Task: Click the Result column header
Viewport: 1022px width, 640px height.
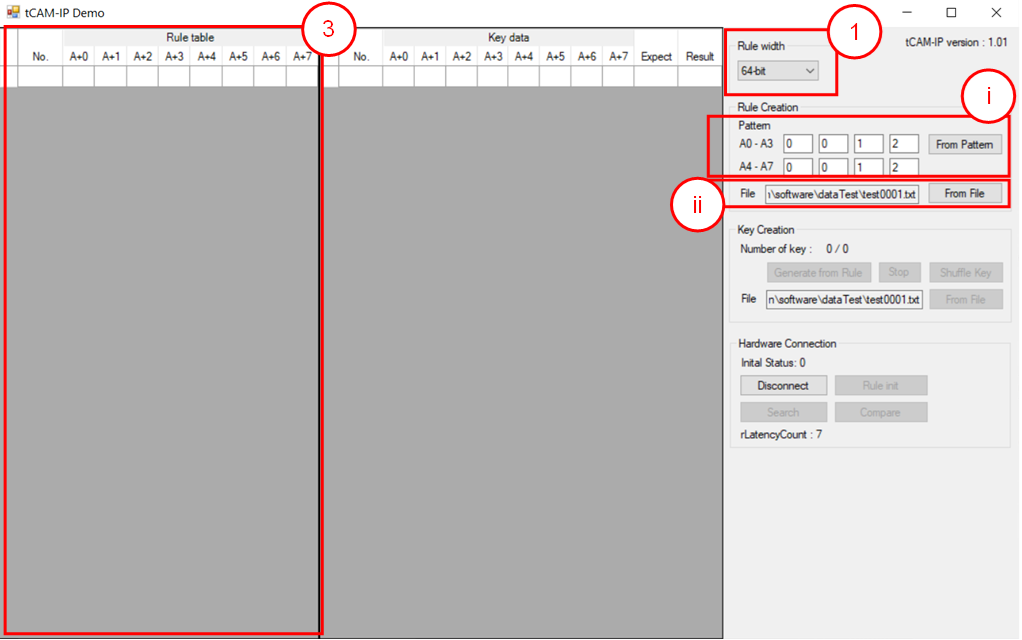Action: click(x=699, y=57)
